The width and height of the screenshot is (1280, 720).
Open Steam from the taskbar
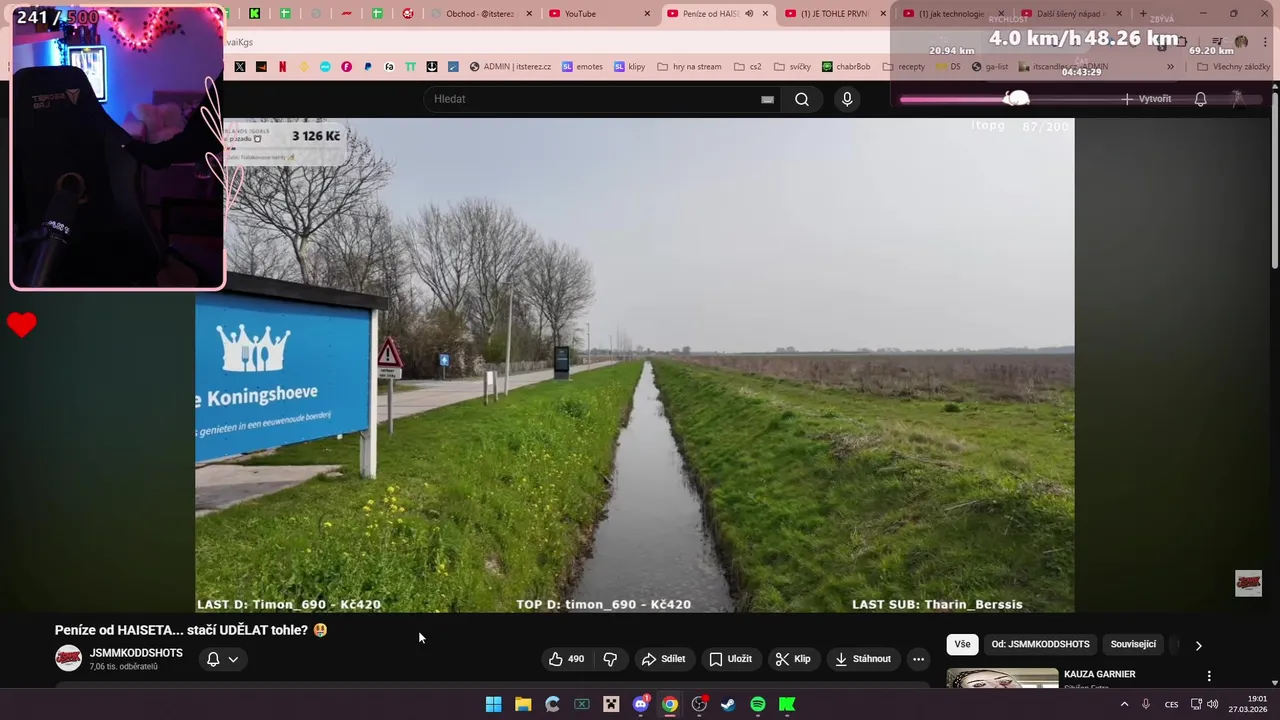pos(728,704)
